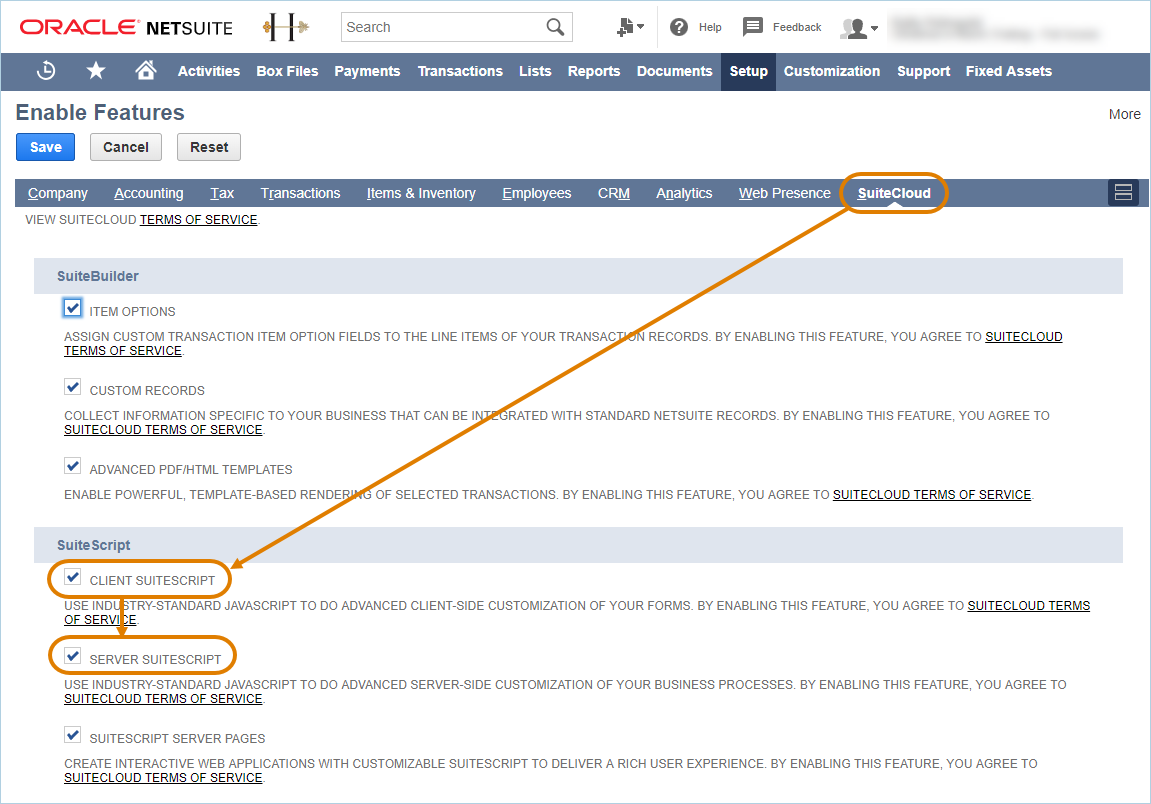The image size is (1151, 804).
Task: Click the Enable Features page title
Action: (x=100, y=112)
